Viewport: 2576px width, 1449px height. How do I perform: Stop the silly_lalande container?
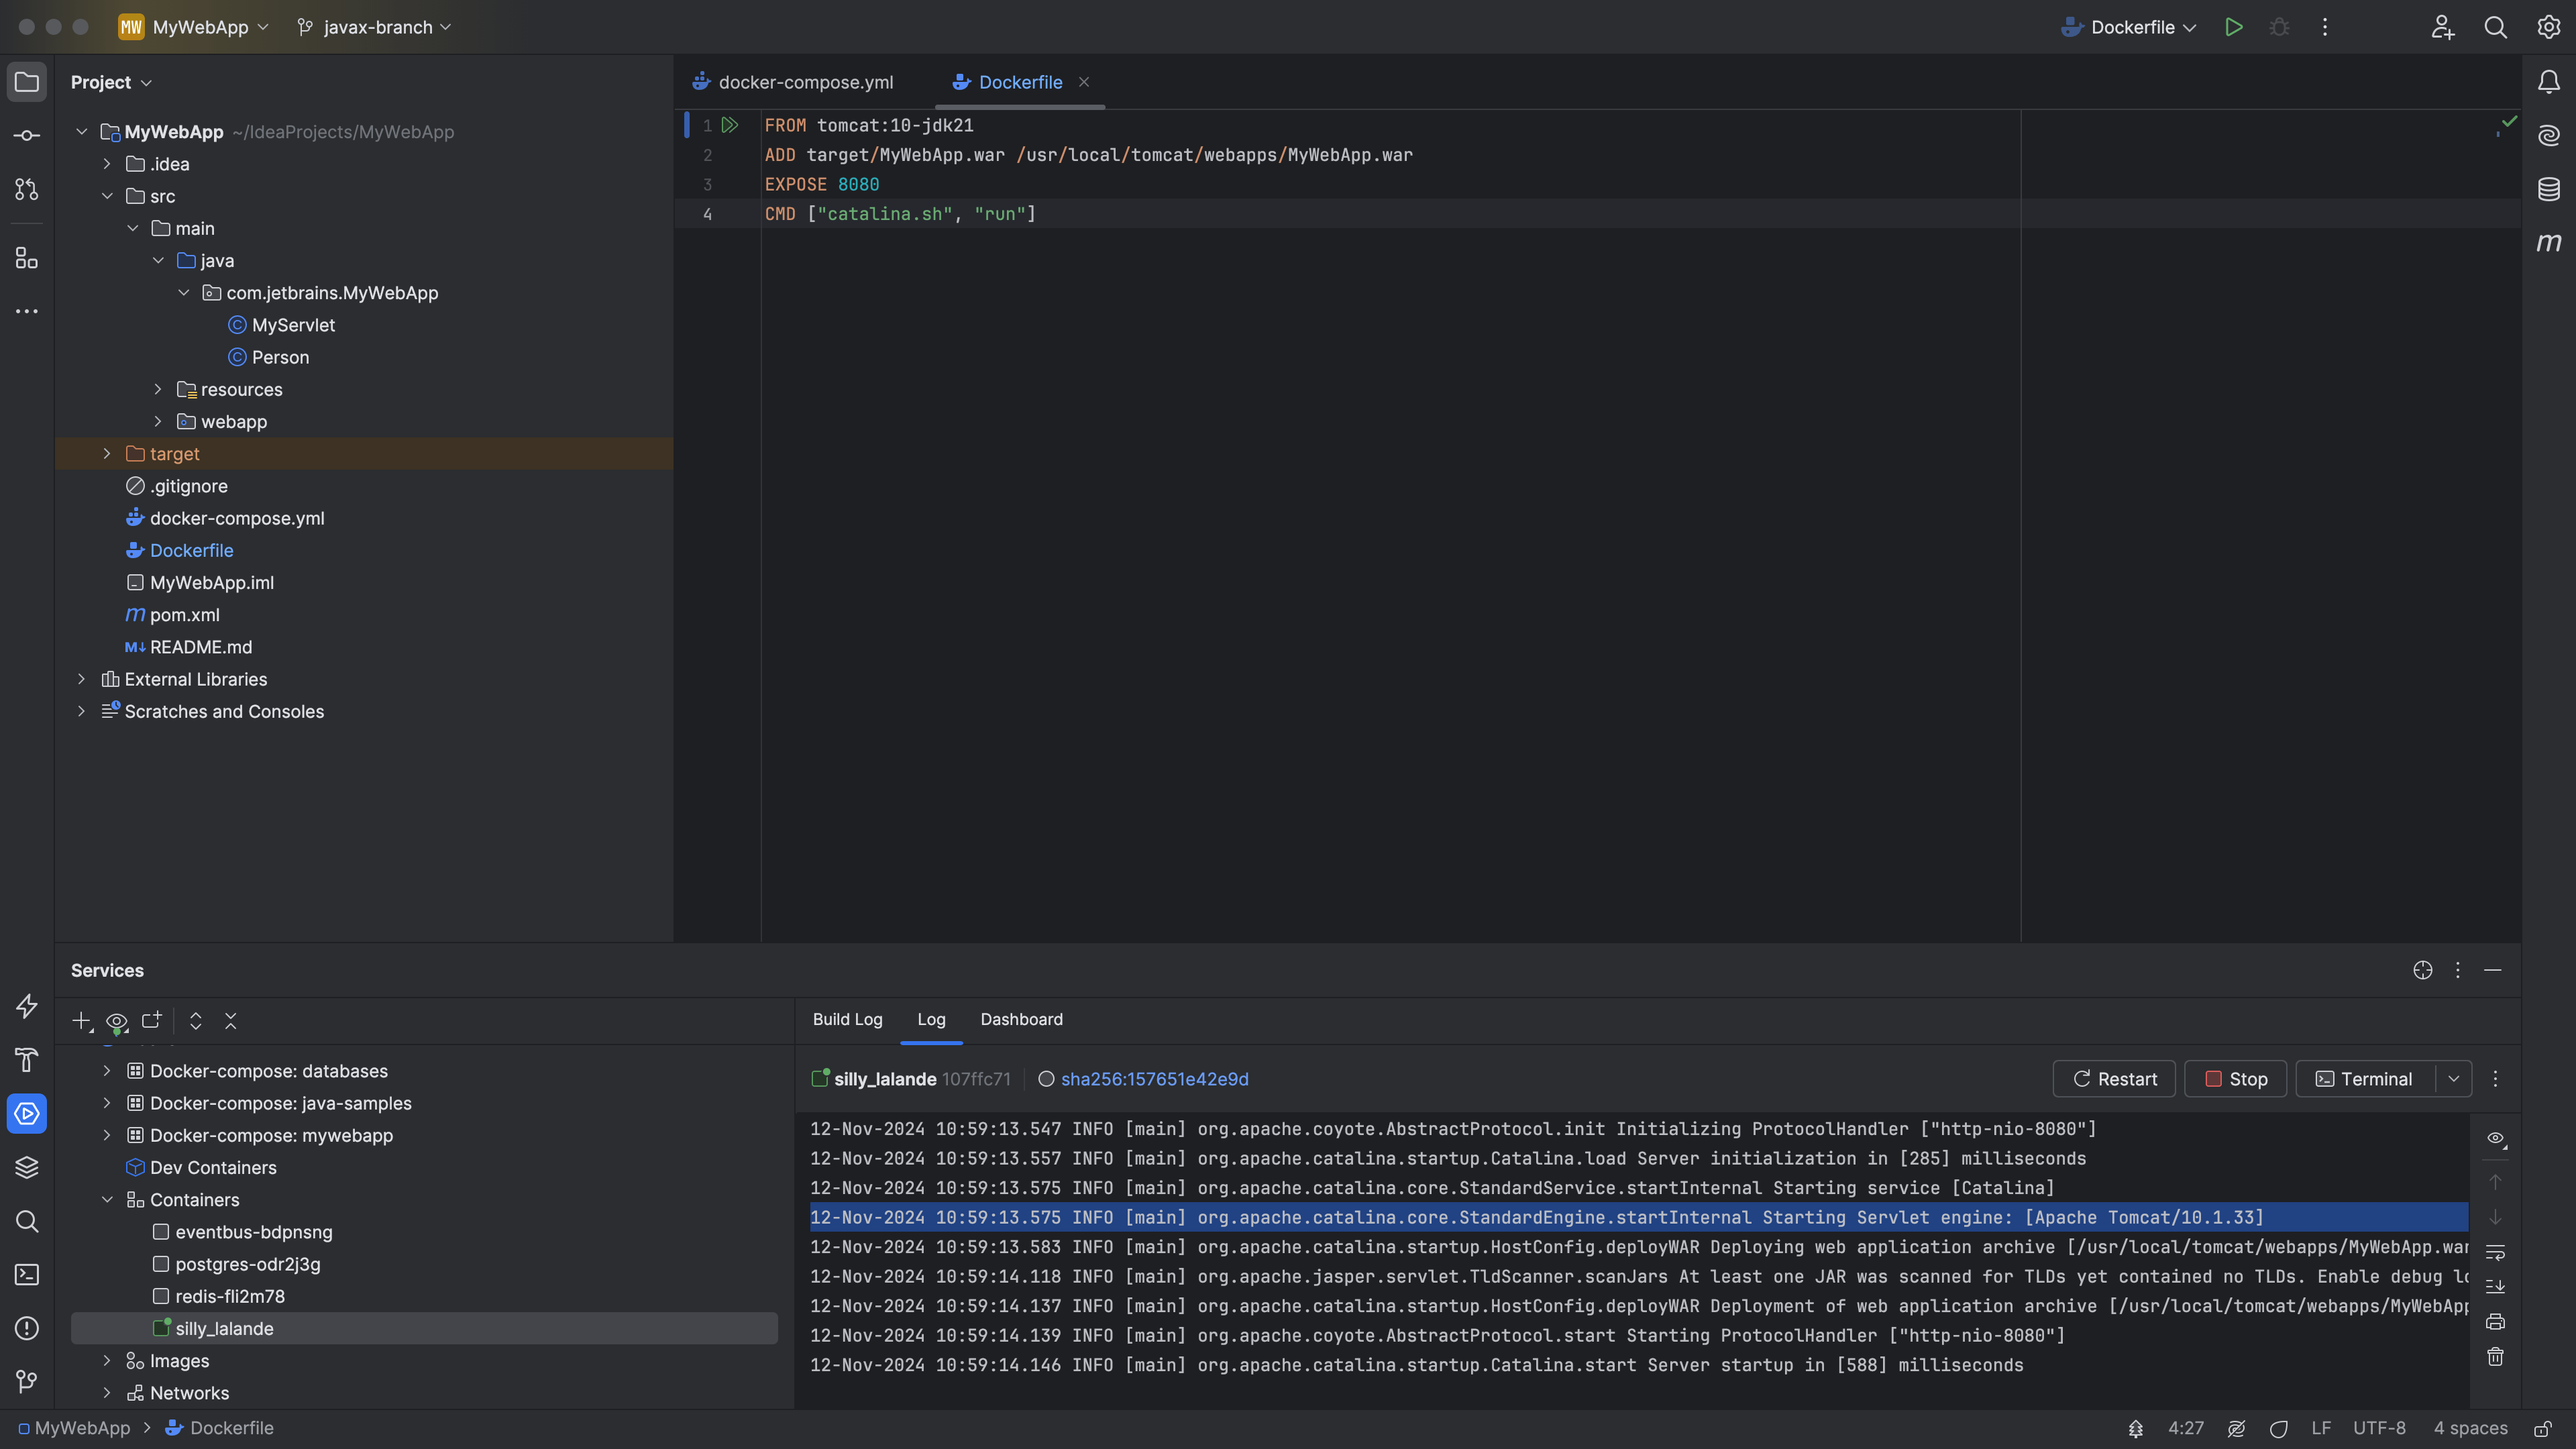click(2236, 1079)
